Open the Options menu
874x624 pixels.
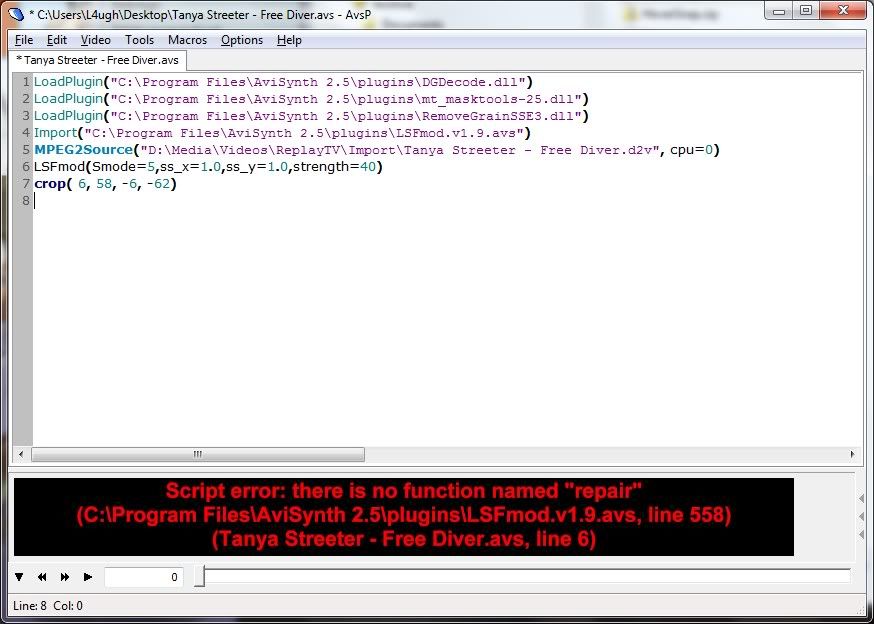tap(242, 40)
